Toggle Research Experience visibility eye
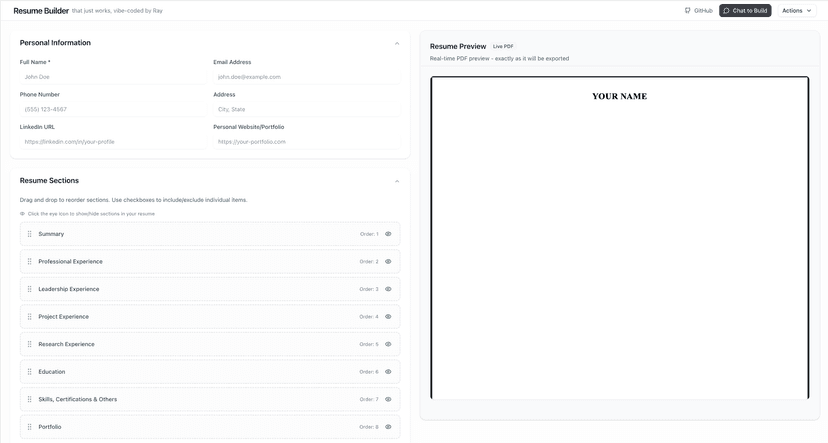Image resolution: width=828 pixels, height=443 pixels. tap(388, 344)
